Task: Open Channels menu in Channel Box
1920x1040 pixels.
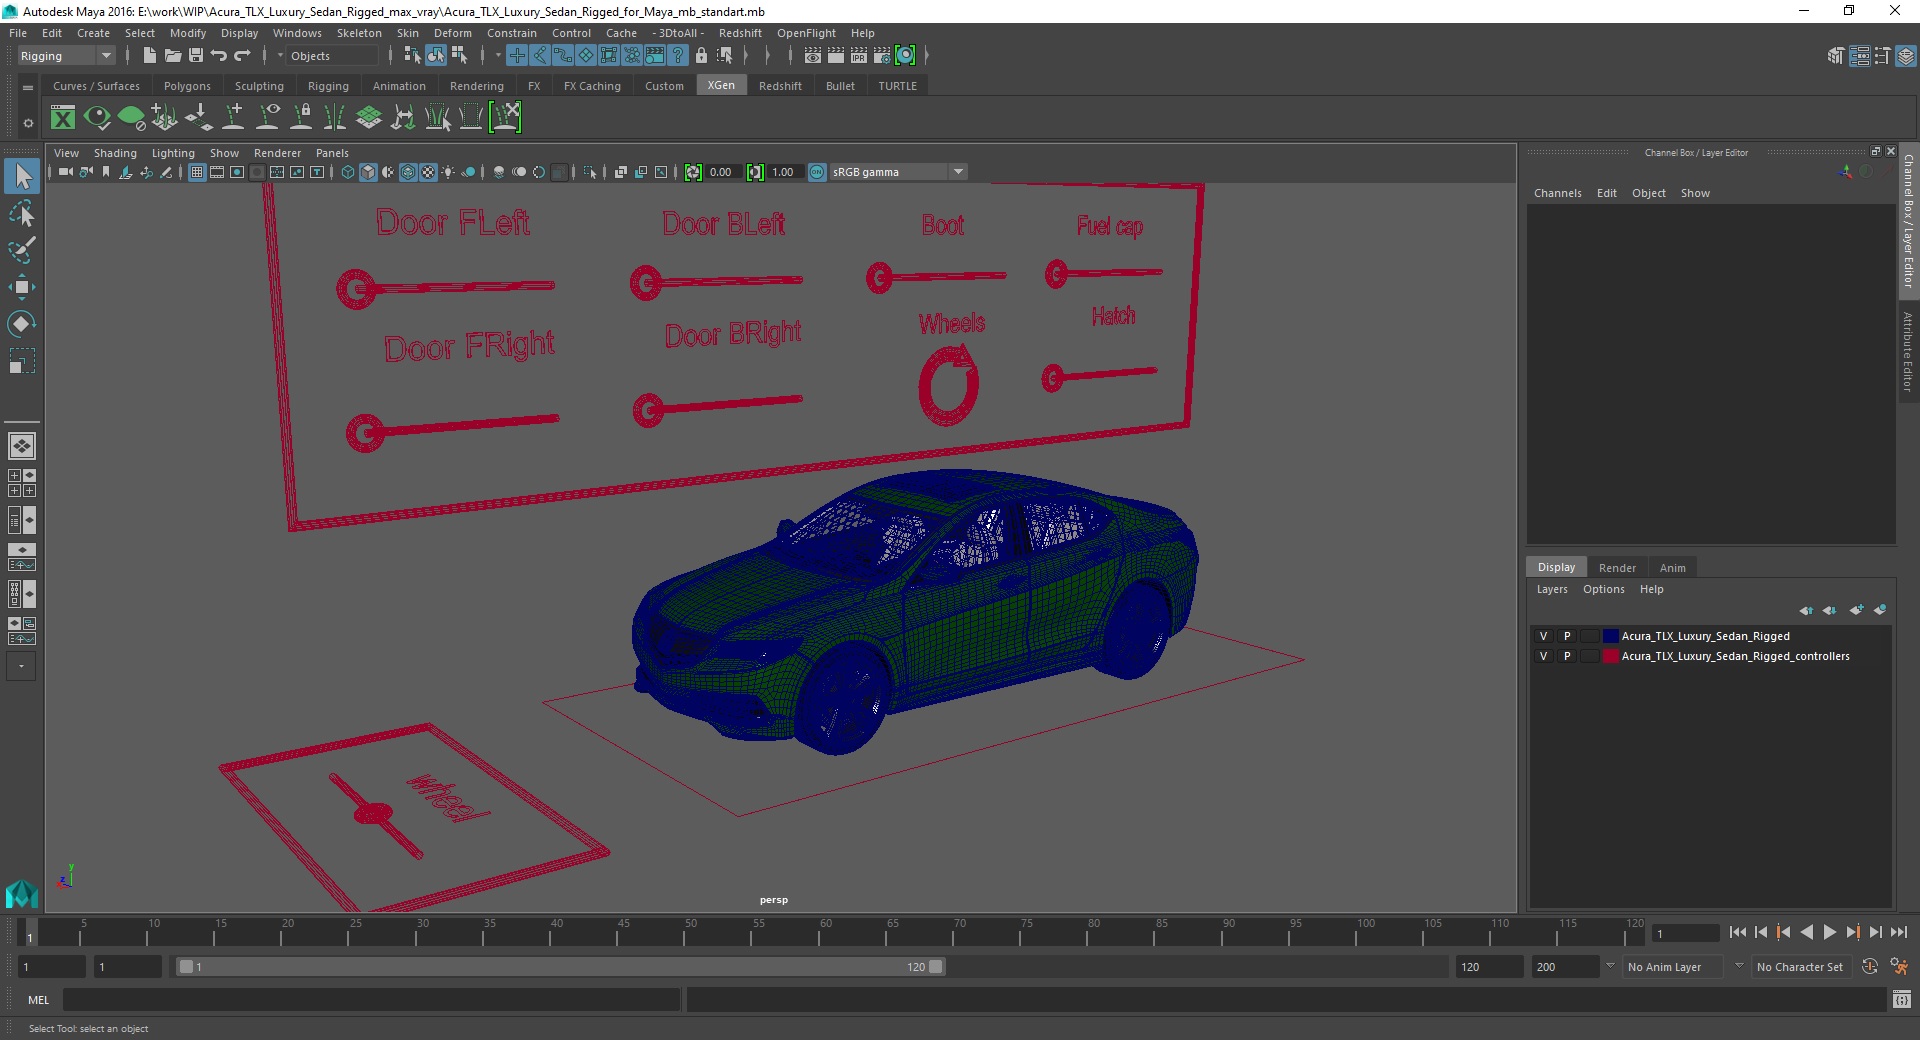Action: (x=1558, y=193)
